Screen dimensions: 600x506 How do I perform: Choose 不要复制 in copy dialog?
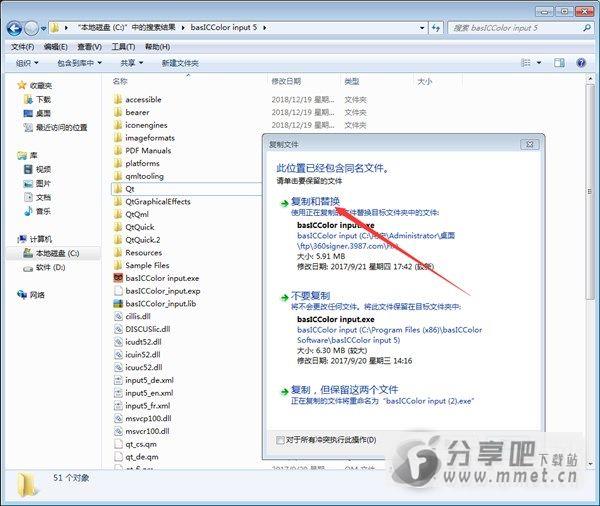[310, 295]
